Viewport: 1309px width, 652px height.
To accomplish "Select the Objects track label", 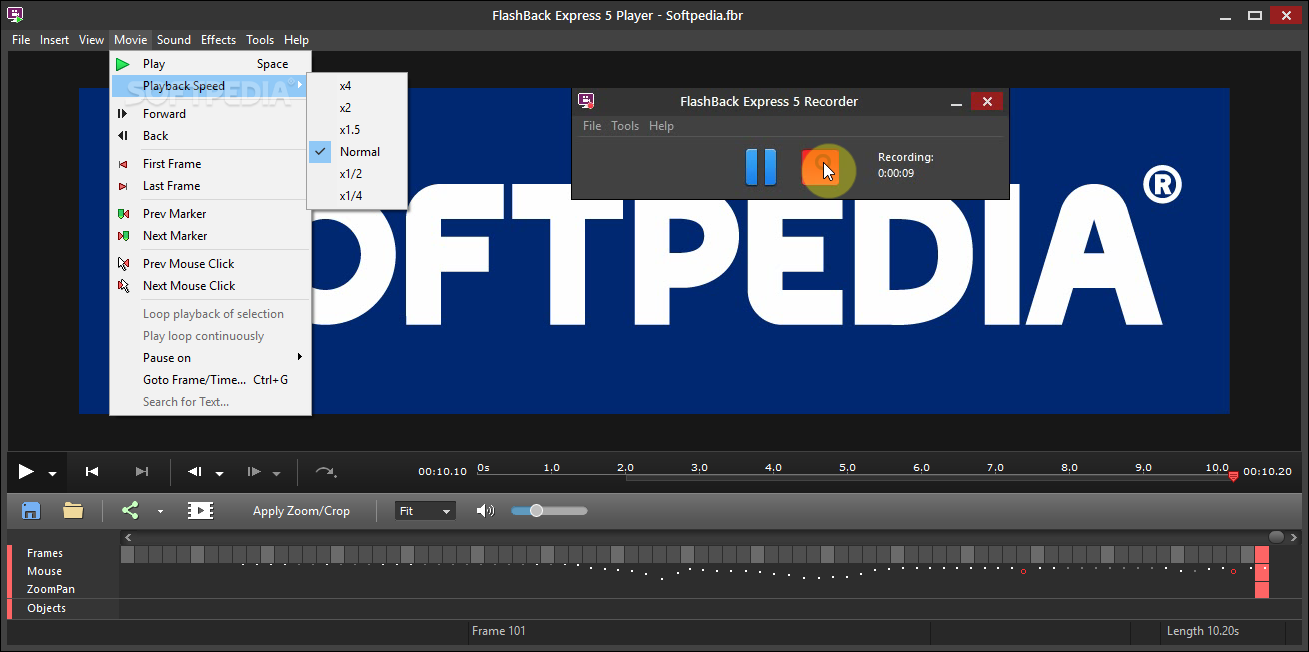I will [47, 608].
